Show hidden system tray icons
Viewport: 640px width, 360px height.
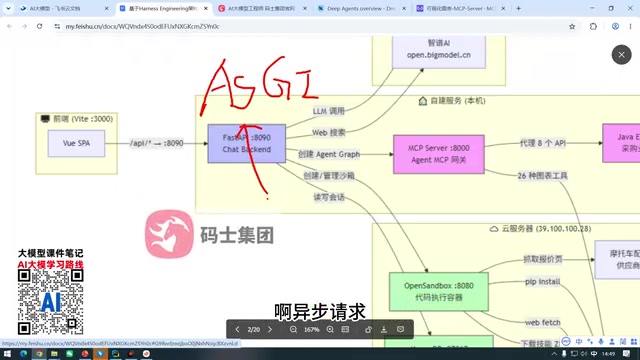coord(554,354)
